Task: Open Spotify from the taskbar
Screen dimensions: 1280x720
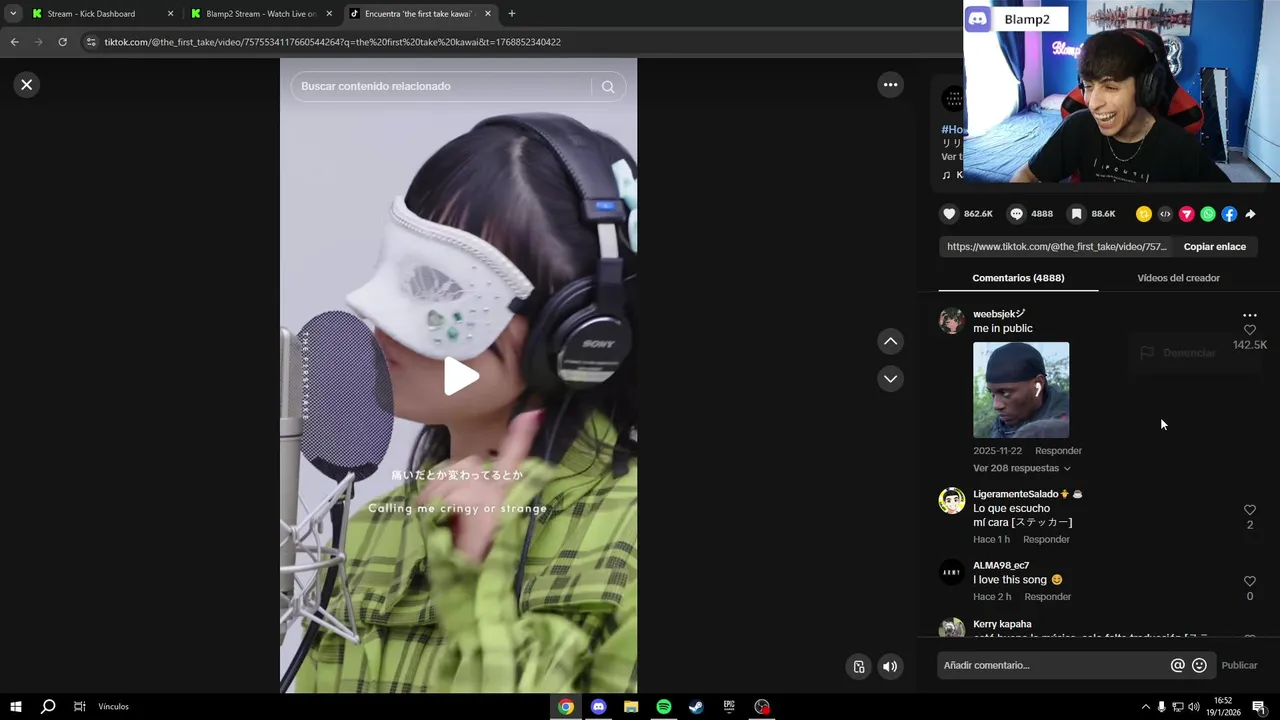Action: [x=664, y=707]
